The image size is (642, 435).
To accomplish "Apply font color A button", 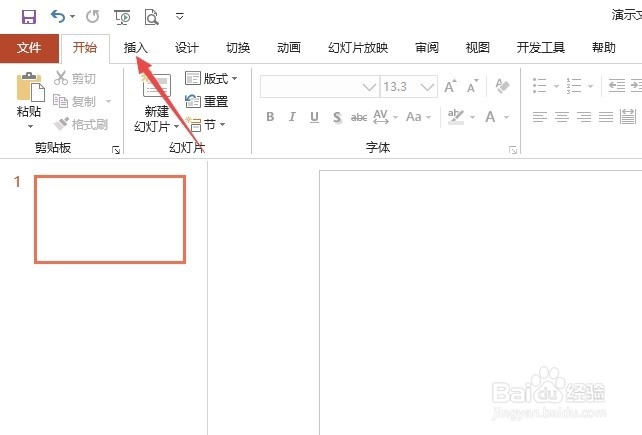I will (x=490, y=117).
